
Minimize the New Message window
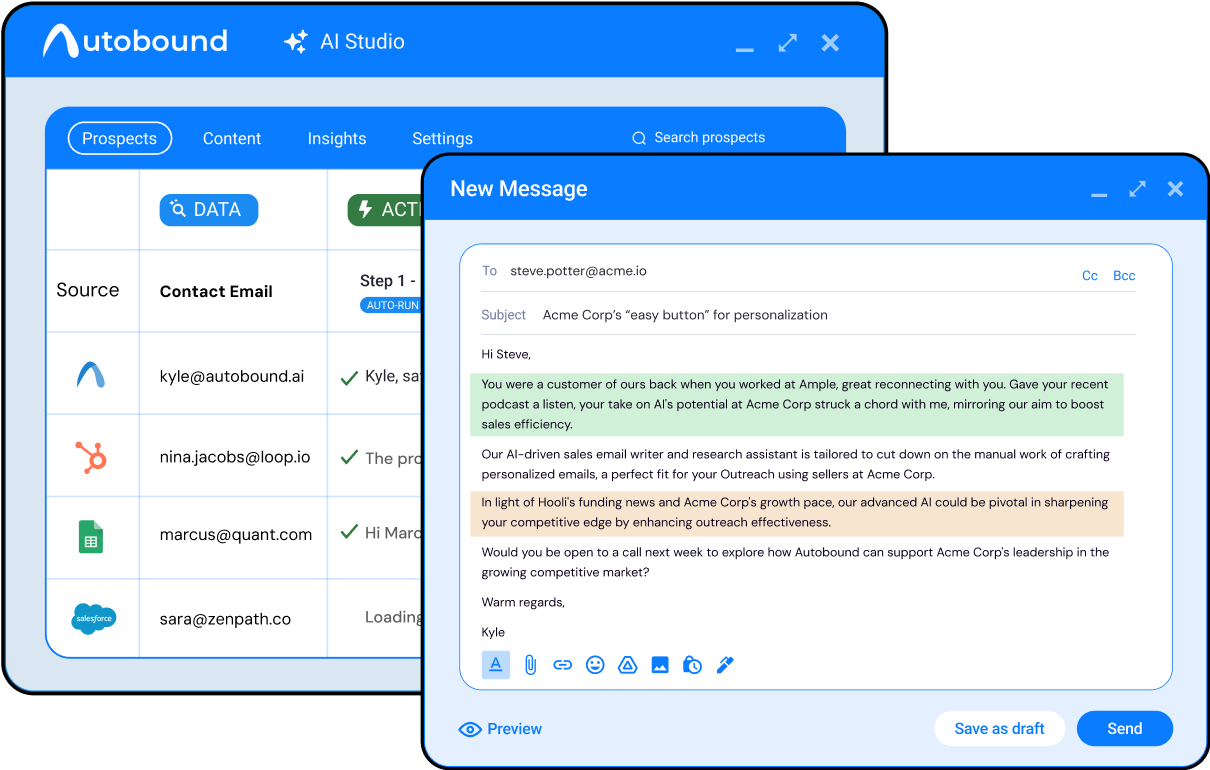[1099, 194]
